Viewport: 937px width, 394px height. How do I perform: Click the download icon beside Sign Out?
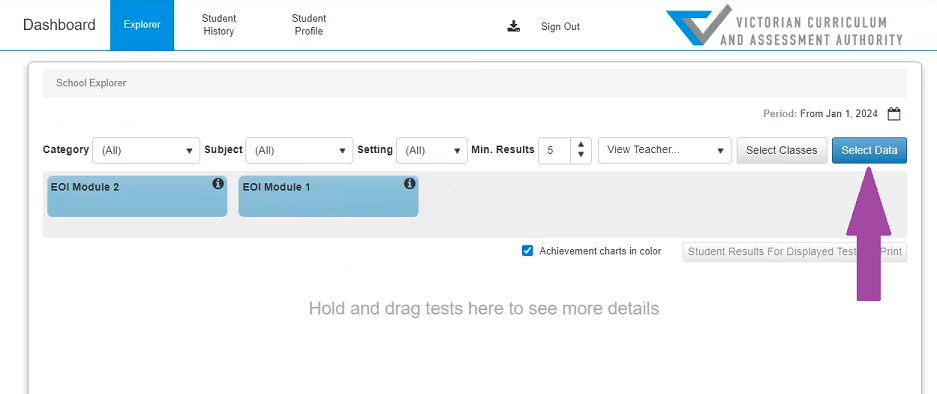pos(514,26)
